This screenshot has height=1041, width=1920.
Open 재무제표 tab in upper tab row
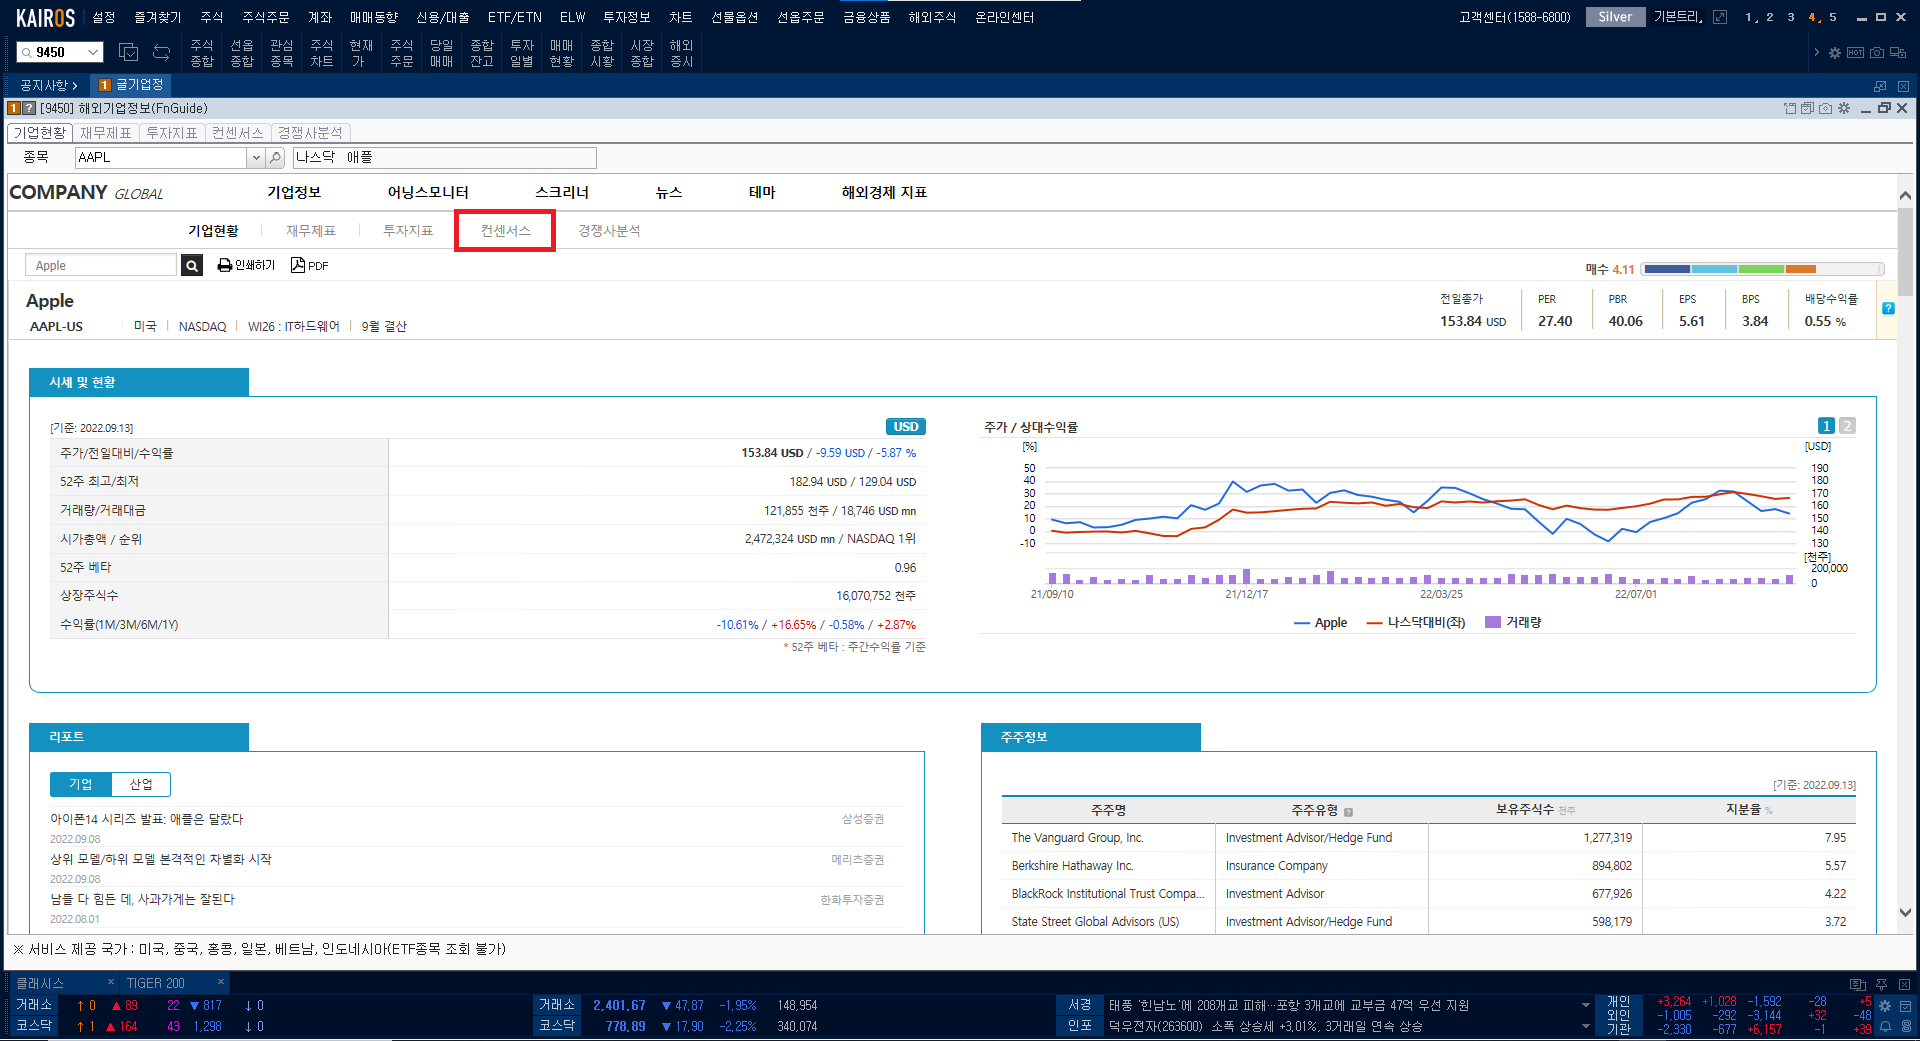coord(106,133)
